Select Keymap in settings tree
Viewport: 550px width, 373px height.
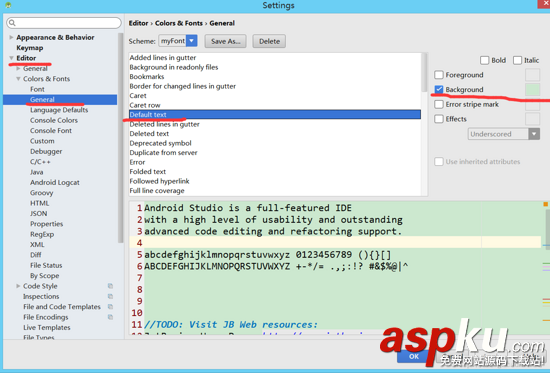30,48
